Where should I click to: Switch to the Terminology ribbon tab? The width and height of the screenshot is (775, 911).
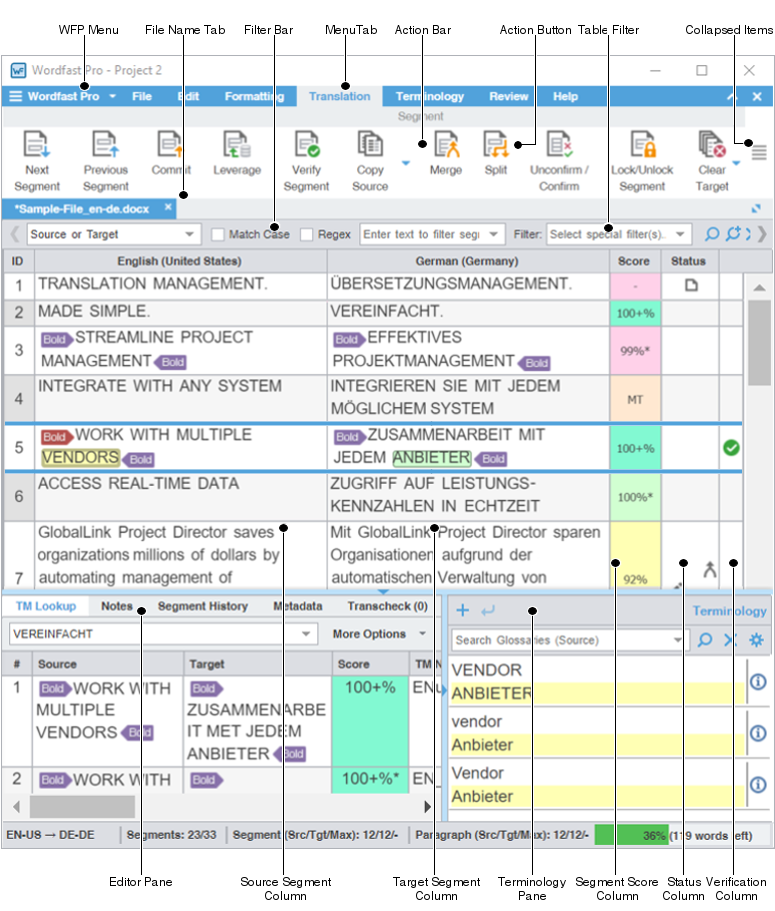[429, 96]
